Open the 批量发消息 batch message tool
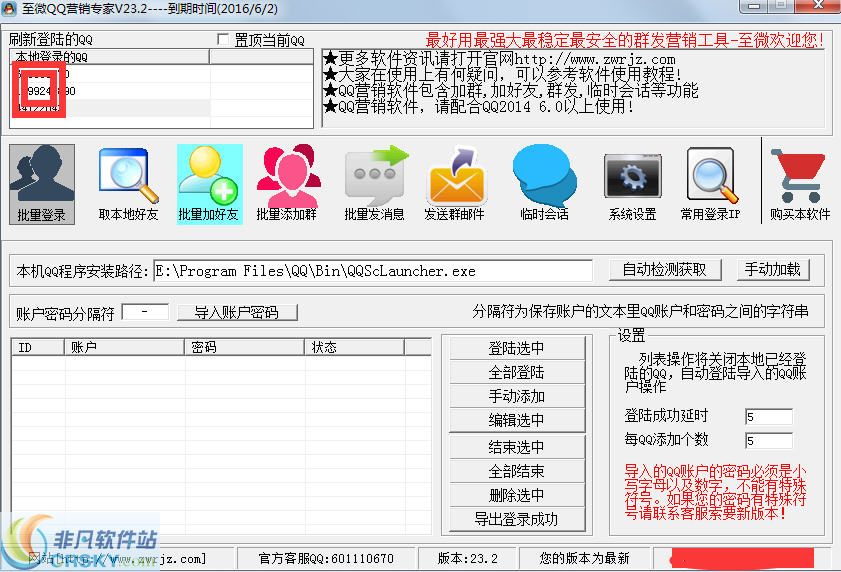The height and width of the screenshot is (572, 841). (375, 184)
